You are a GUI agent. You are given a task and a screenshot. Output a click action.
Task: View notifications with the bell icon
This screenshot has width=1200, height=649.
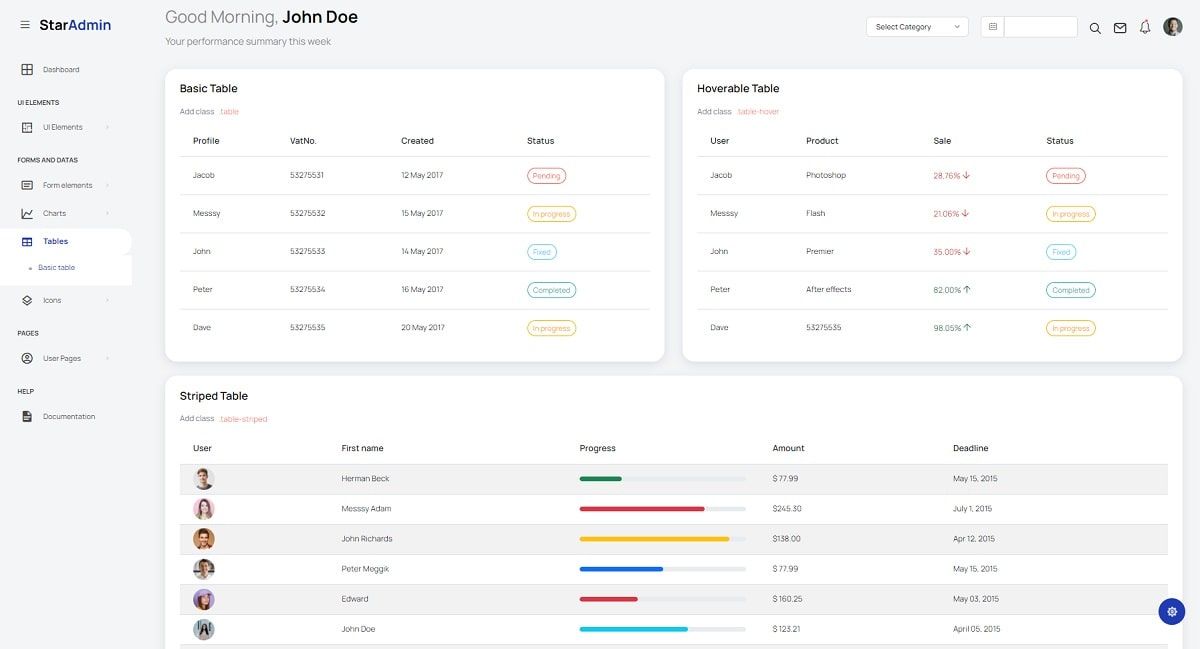1145,27
